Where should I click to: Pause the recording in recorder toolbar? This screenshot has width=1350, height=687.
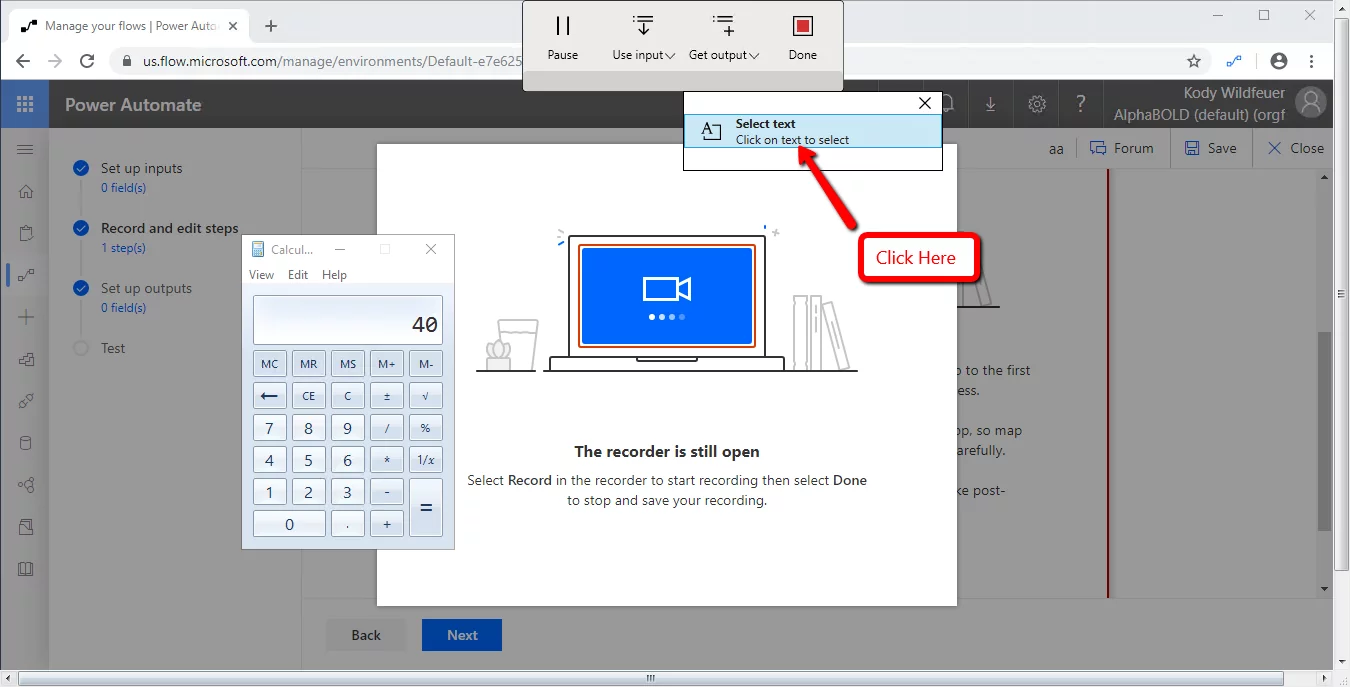click(x=562, y=38)
